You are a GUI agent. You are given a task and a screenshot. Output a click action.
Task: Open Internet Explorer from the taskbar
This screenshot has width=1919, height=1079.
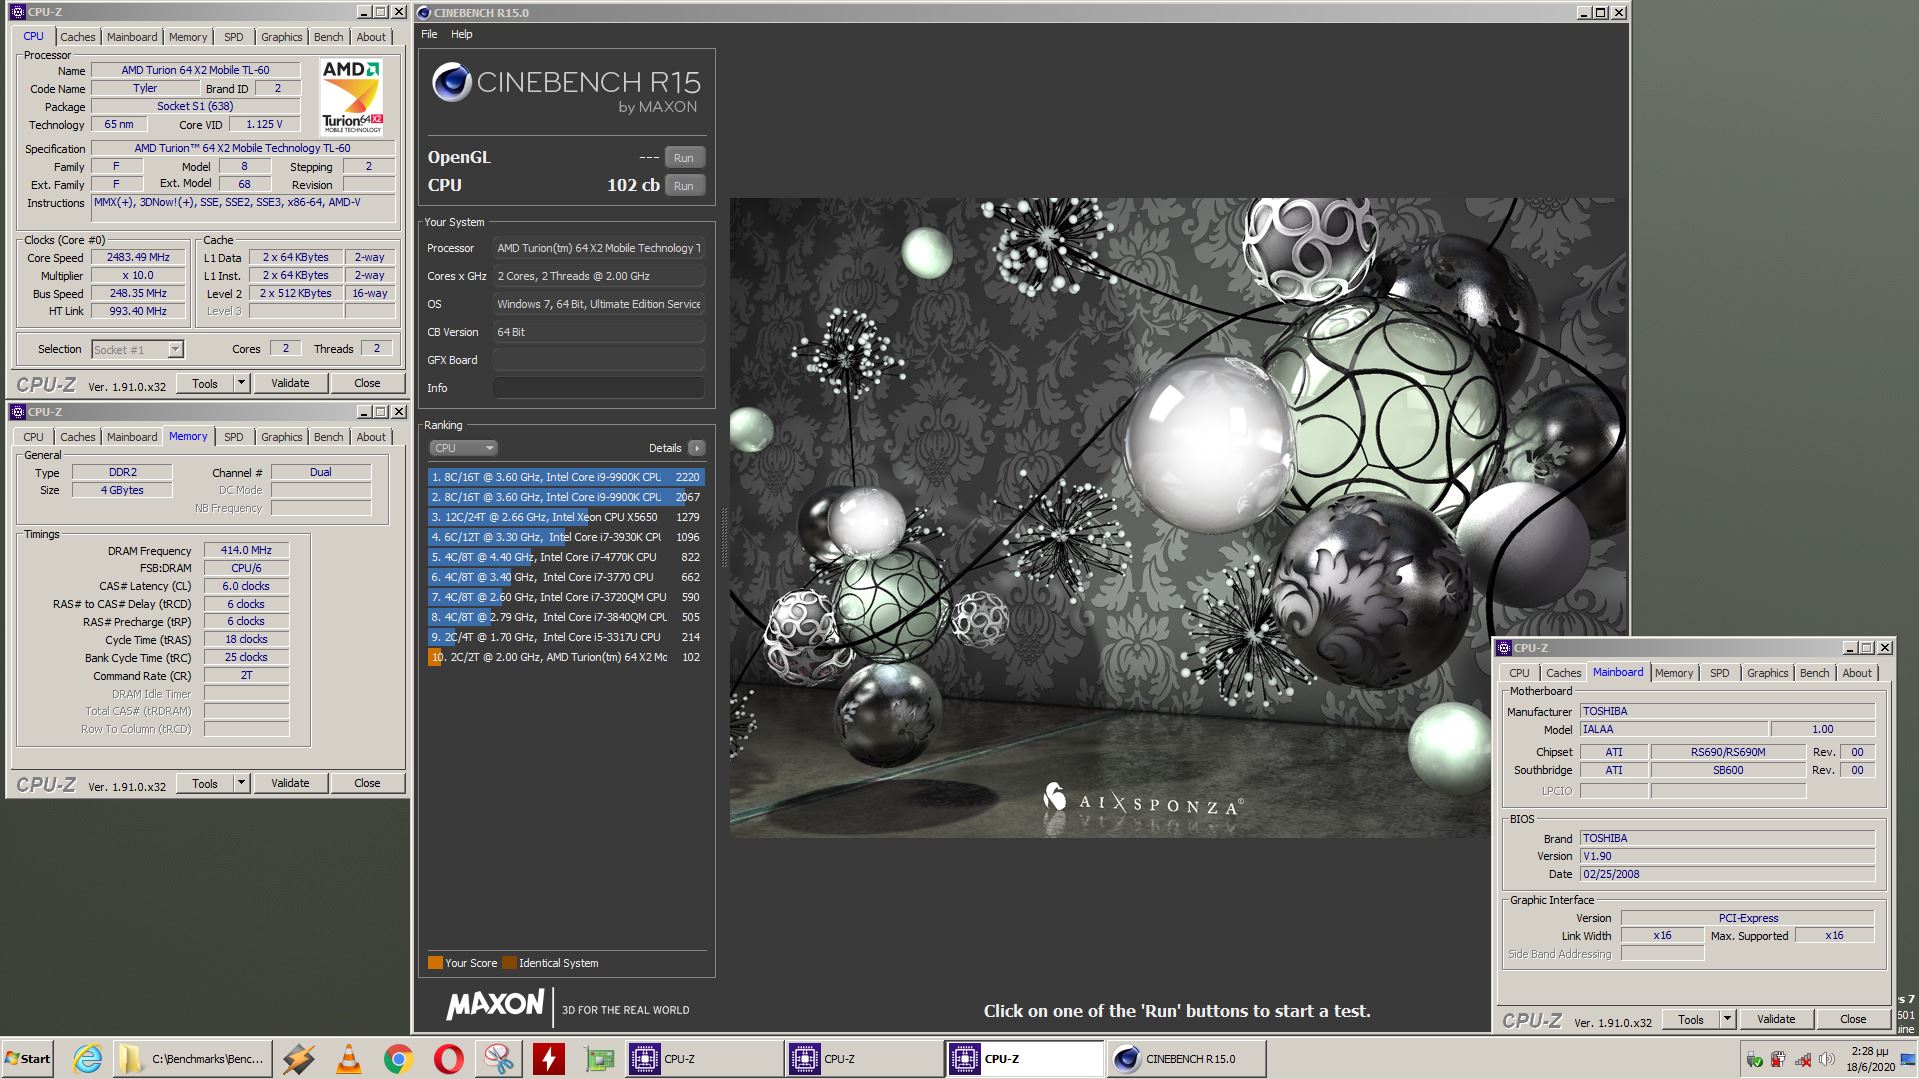coord(87,1059)
